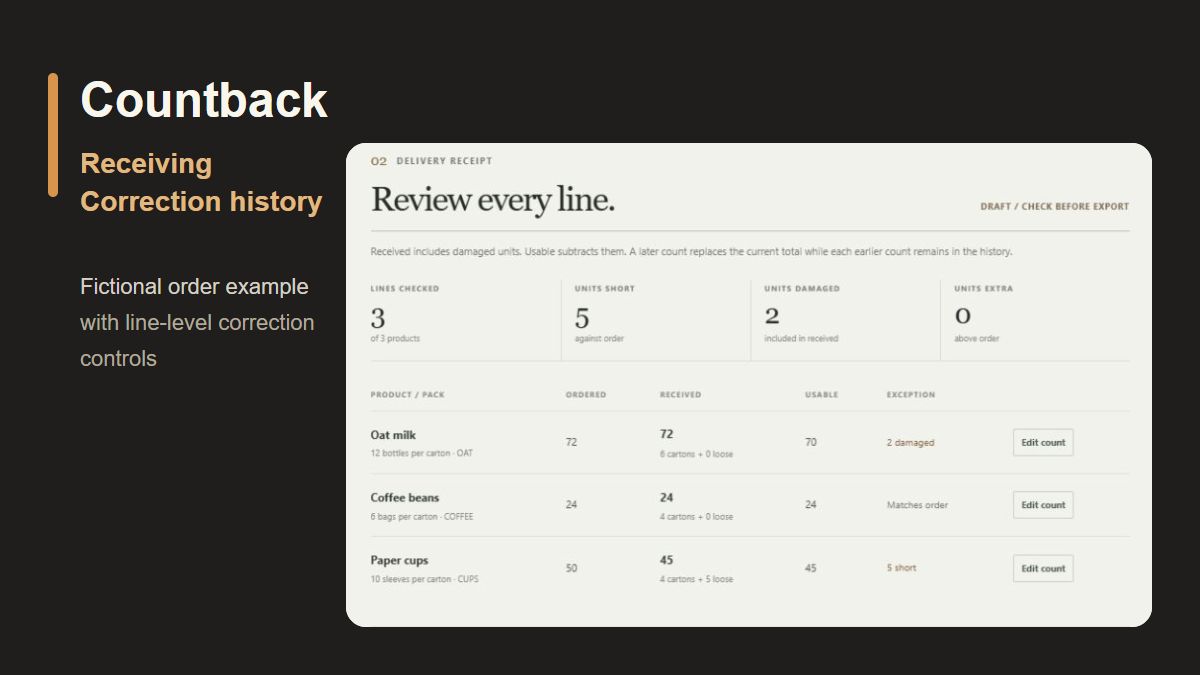Click Edit count for Paper cups
Screen dimensions: 1200x675
[1043, 568]
